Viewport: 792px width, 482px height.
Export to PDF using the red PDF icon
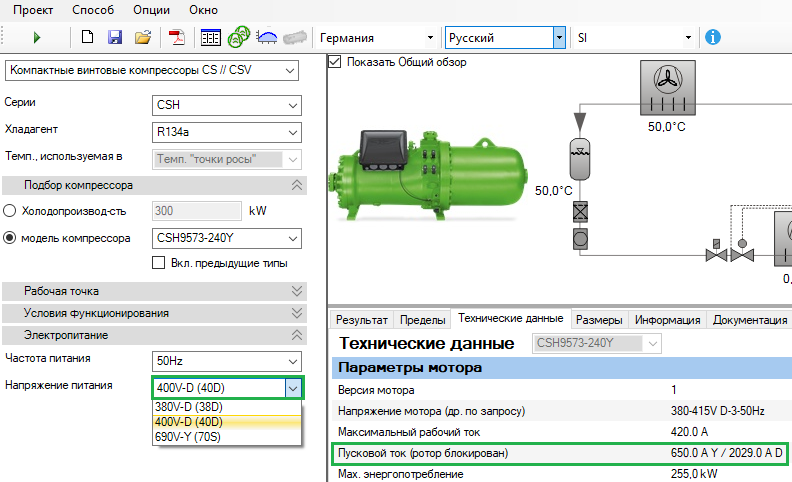pos(176,38)
